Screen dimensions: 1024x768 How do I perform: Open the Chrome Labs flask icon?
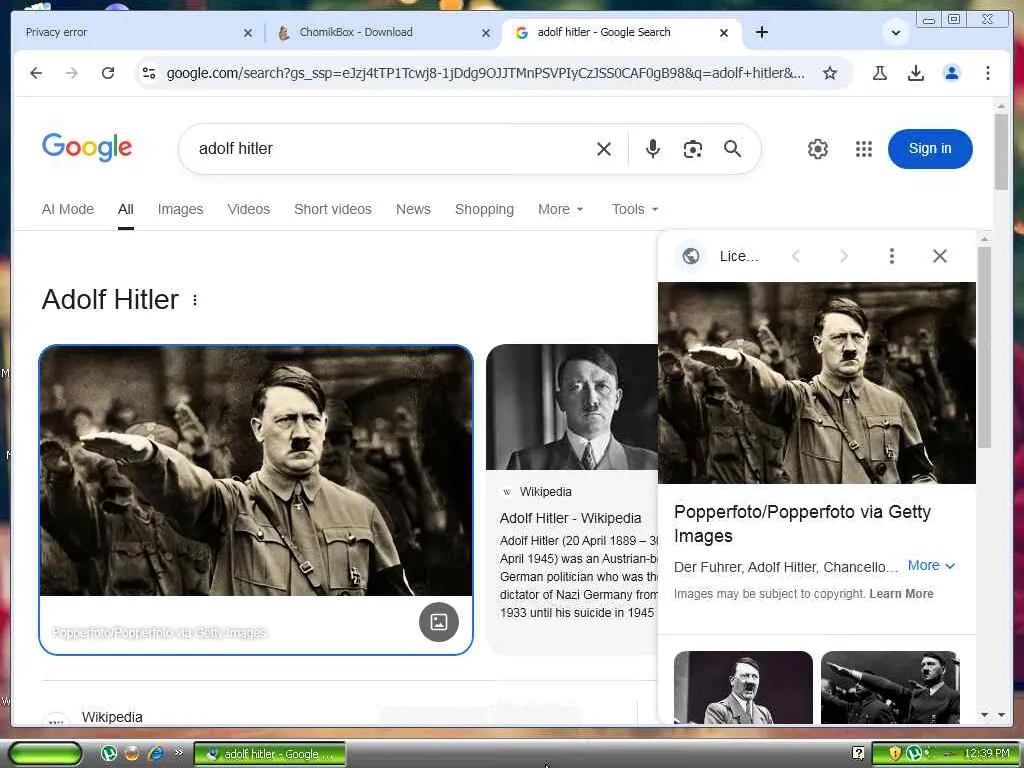pyautogui.click(x=880, y=73)
